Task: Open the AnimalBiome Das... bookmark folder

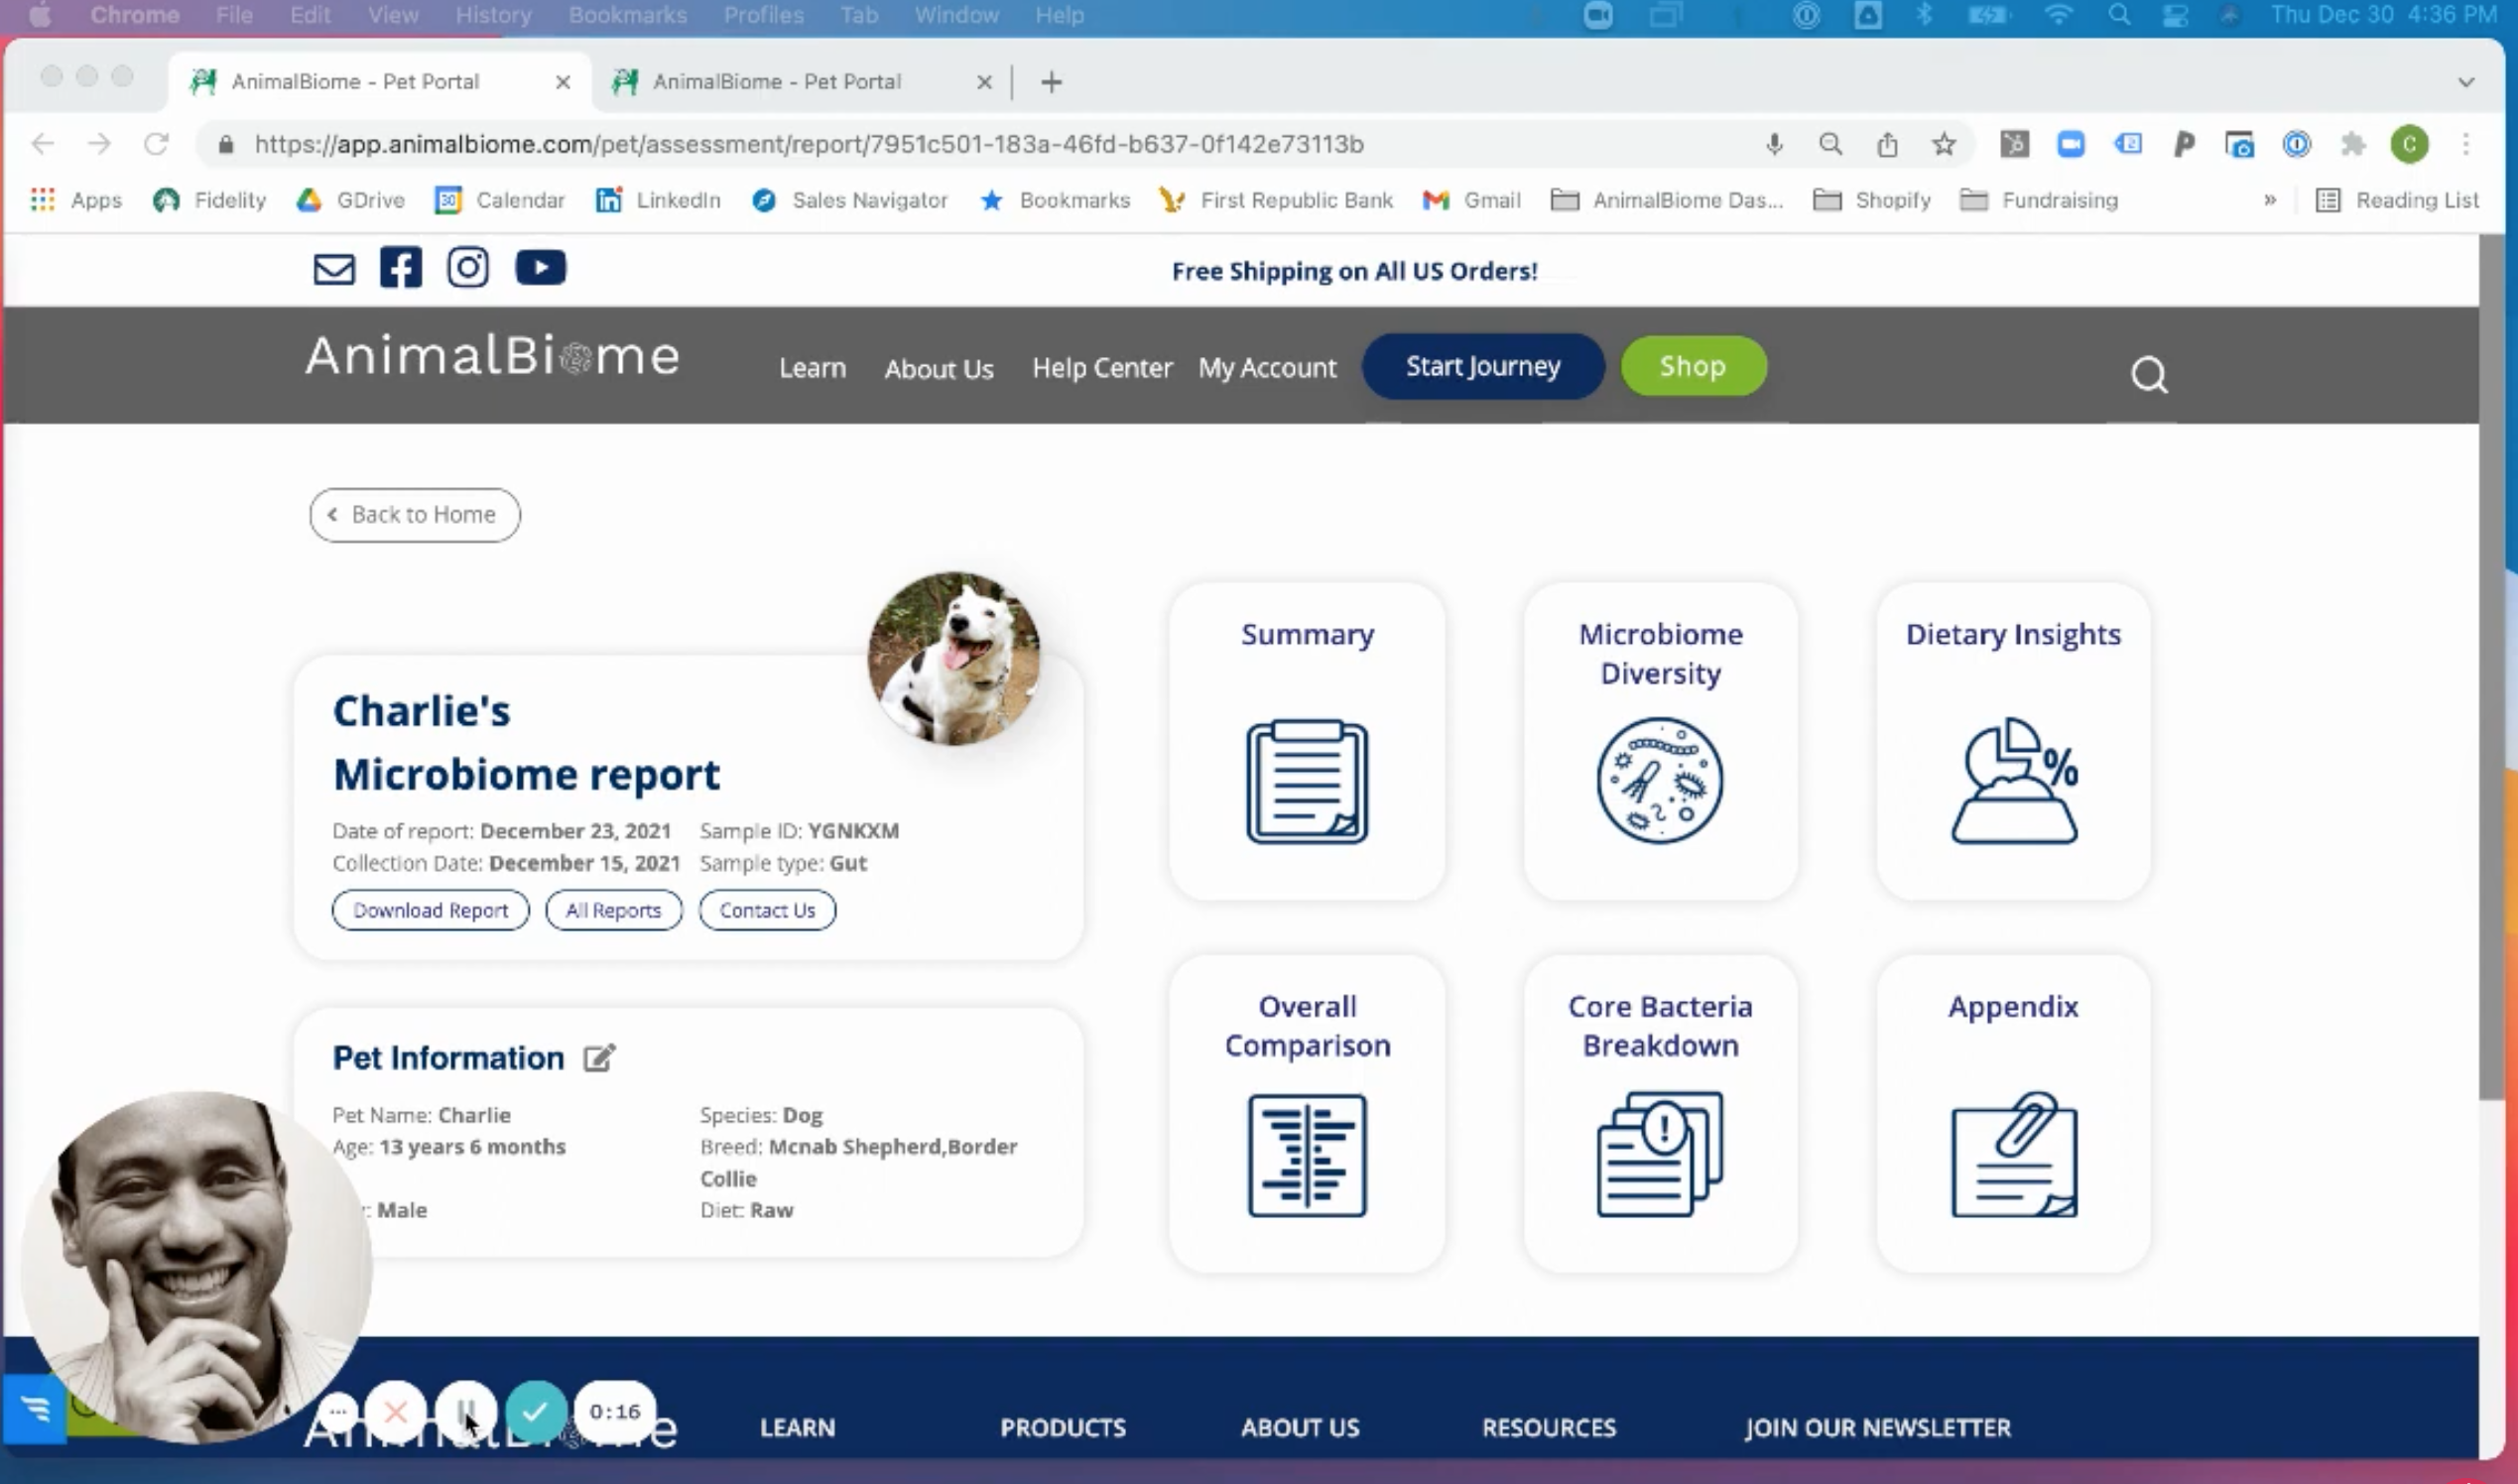Action: pyautogui.click(x=1667, y=200)
